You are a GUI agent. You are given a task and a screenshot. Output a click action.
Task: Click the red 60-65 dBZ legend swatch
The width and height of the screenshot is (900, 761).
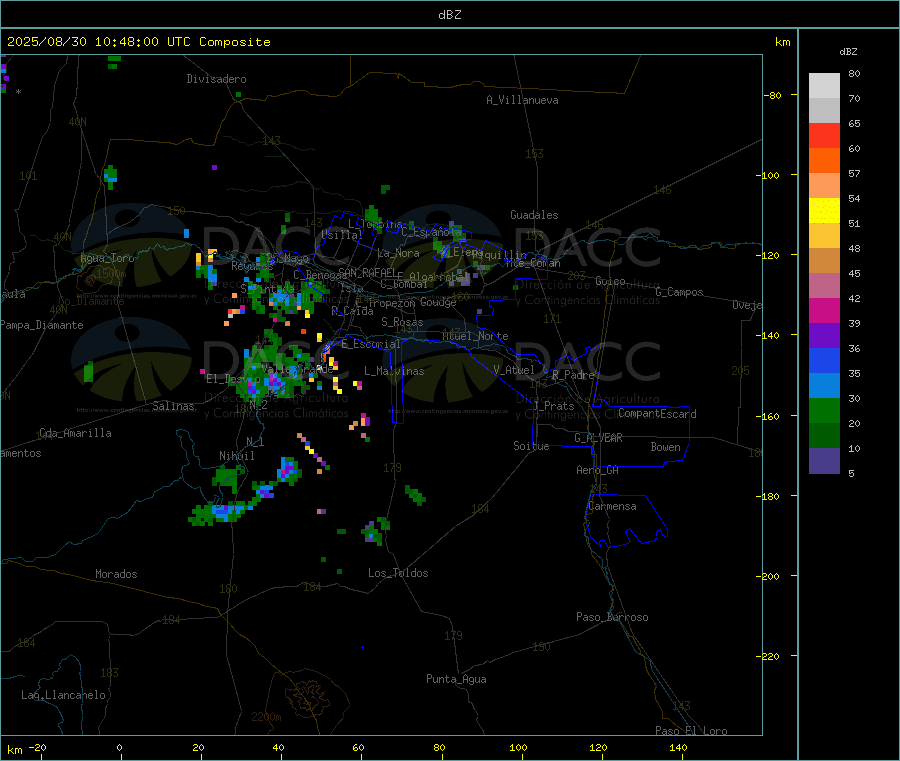click(824, 135)
